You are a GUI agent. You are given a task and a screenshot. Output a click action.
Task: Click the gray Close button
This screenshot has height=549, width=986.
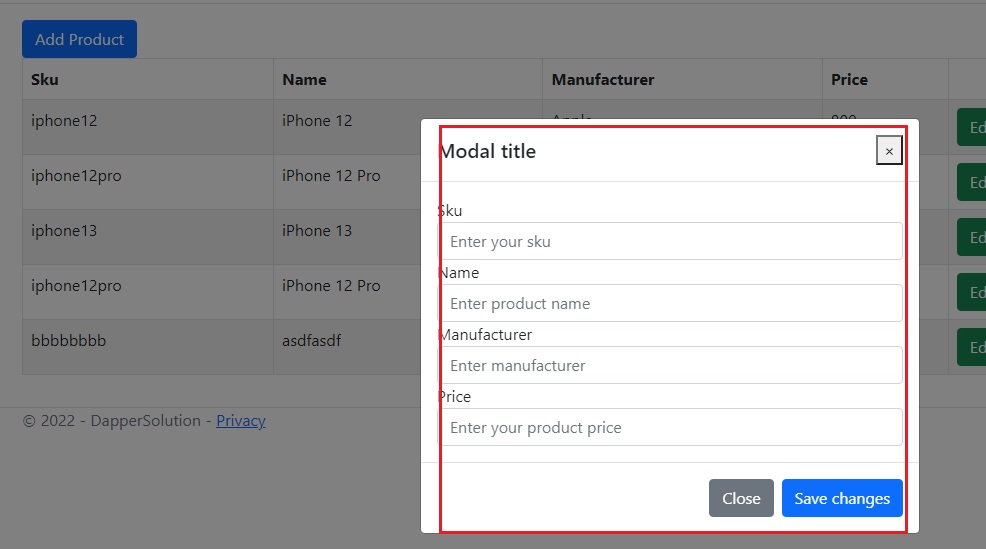click(741, 498)
